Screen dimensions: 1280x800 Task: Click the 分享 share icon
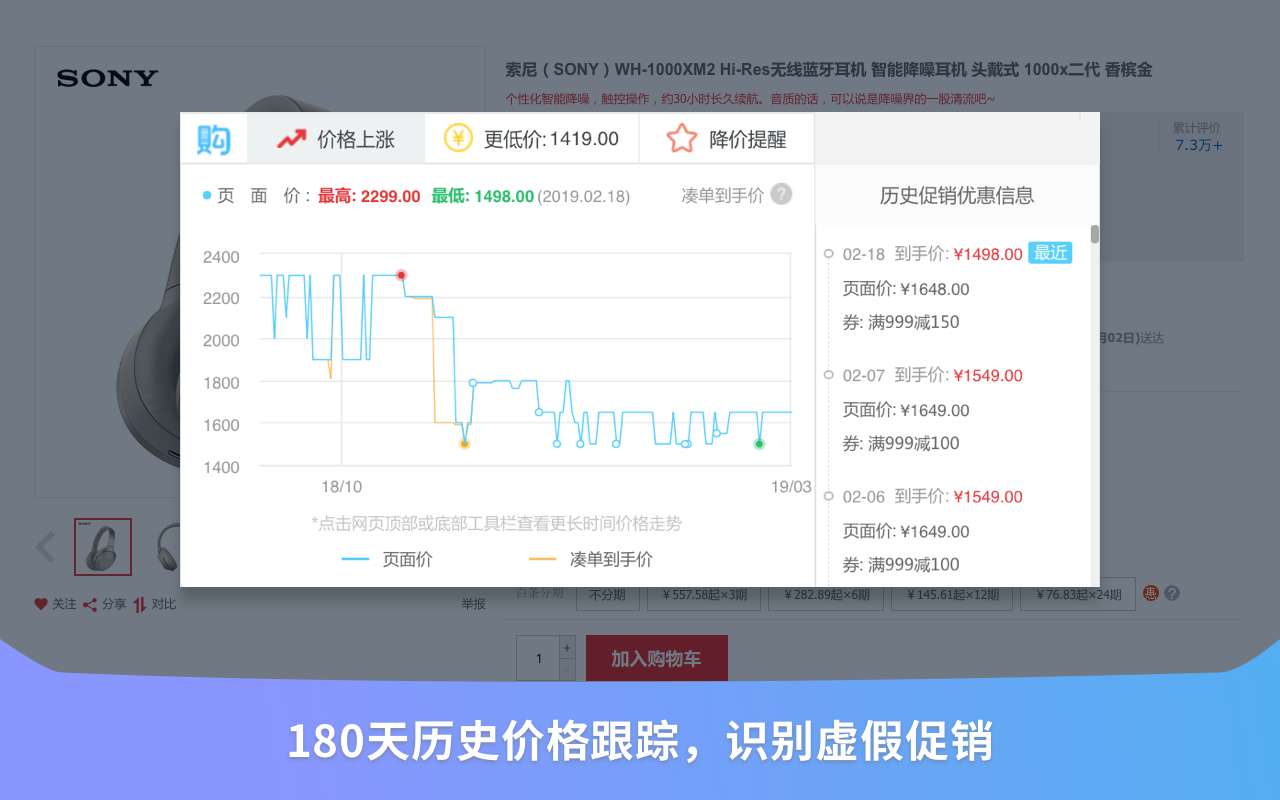coord(93,603)
